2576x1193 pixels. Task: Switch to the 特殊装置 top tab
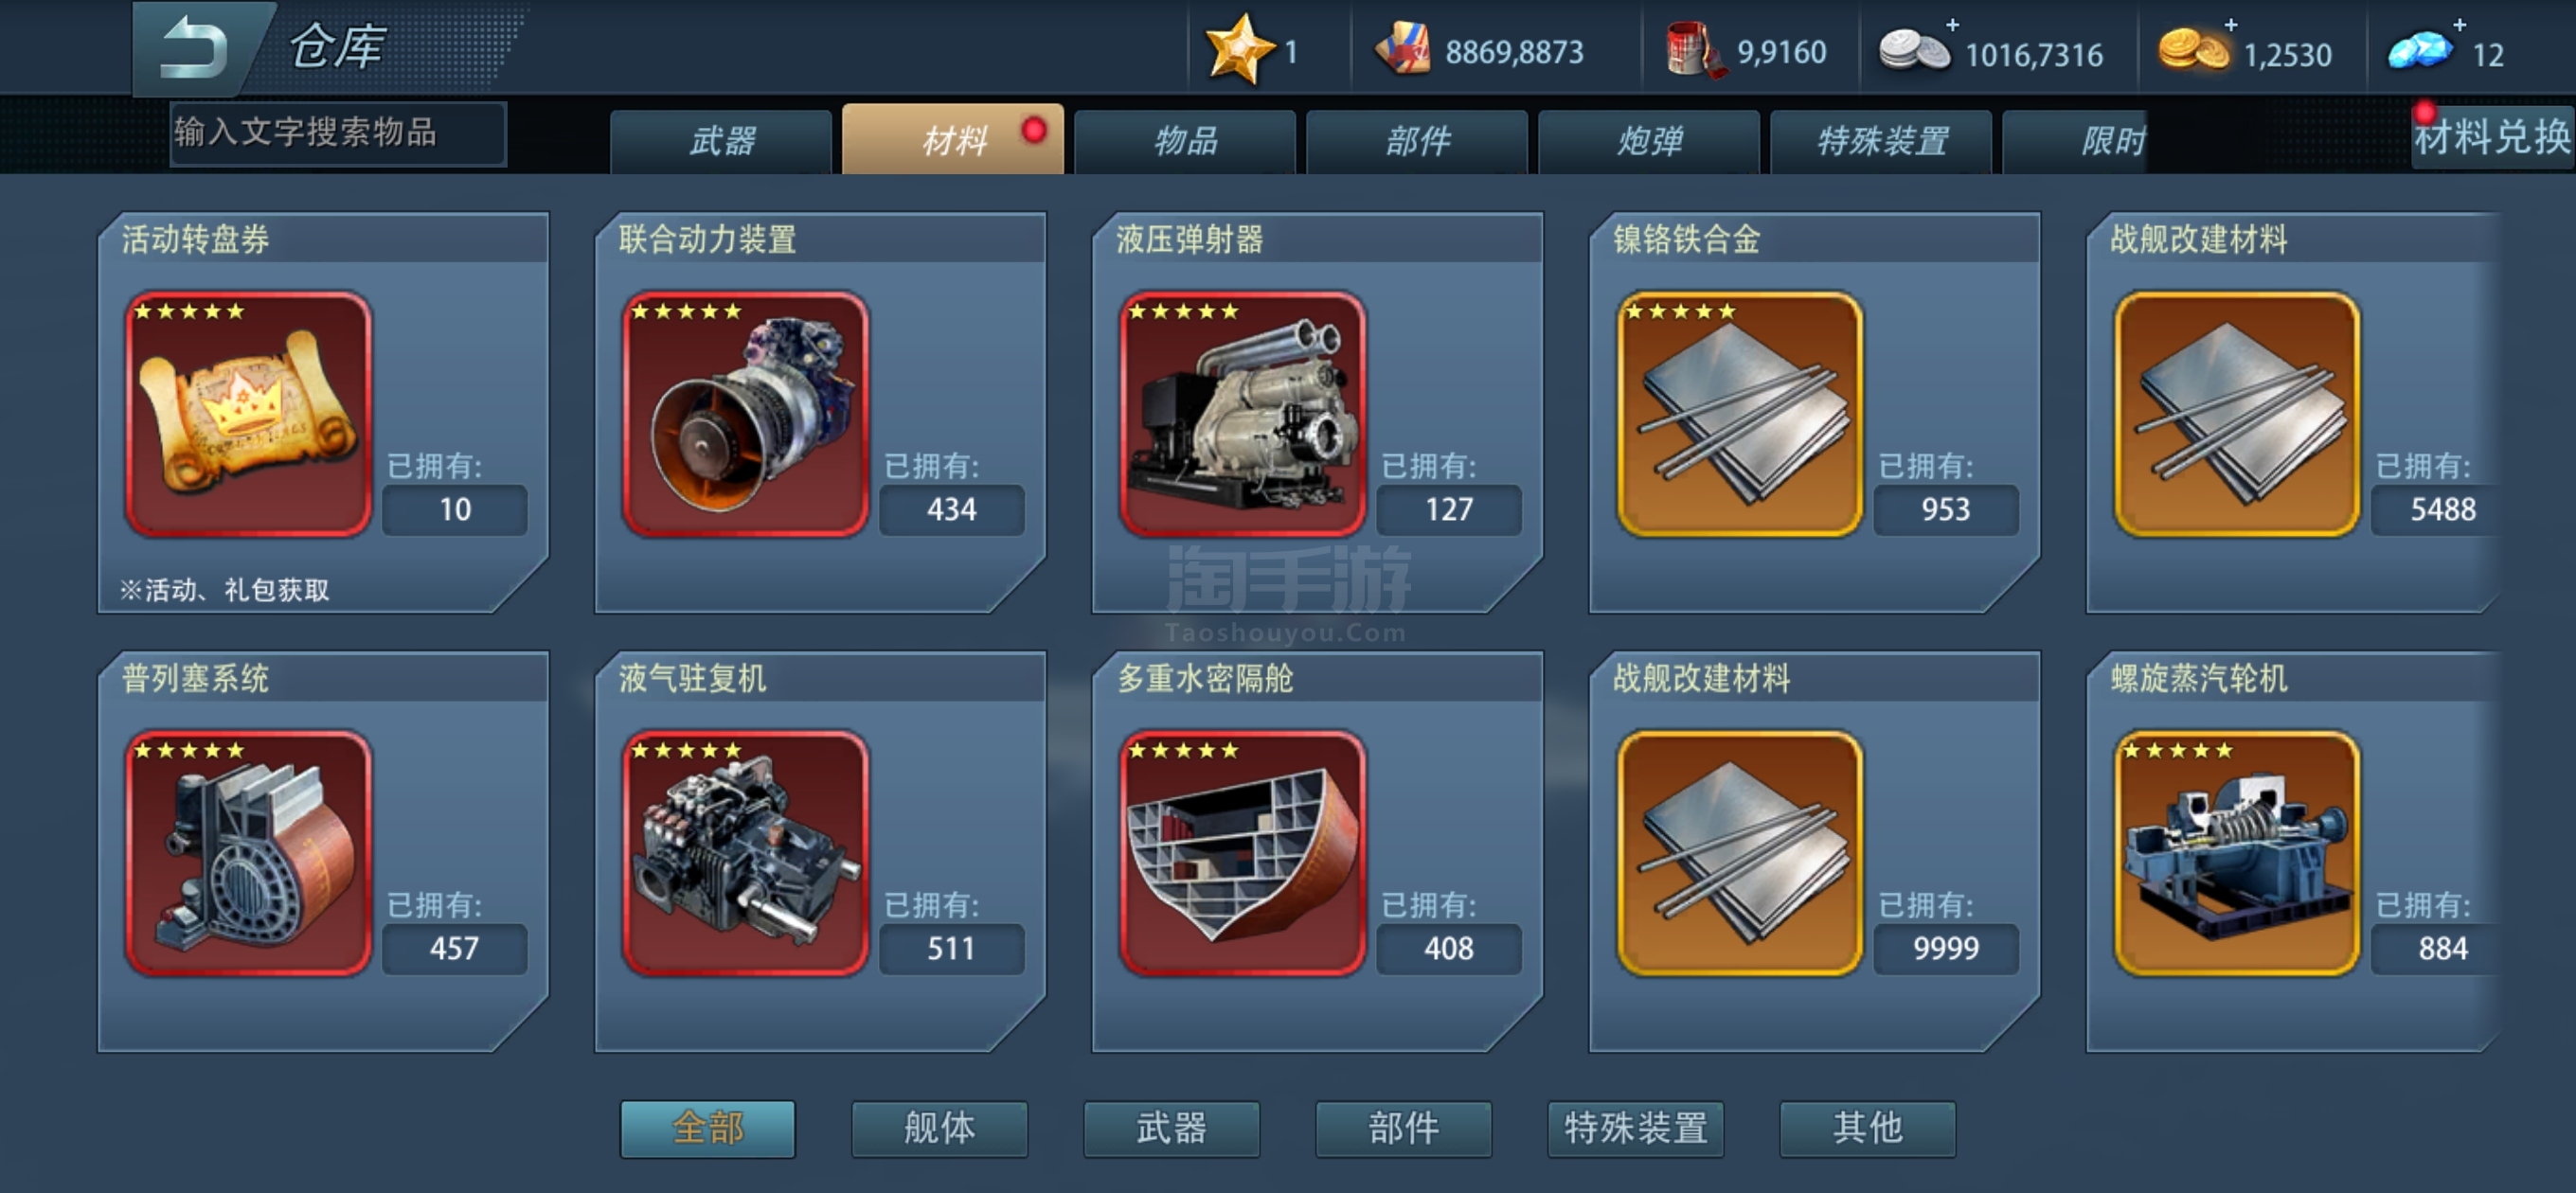click(x=1881, y=141)
